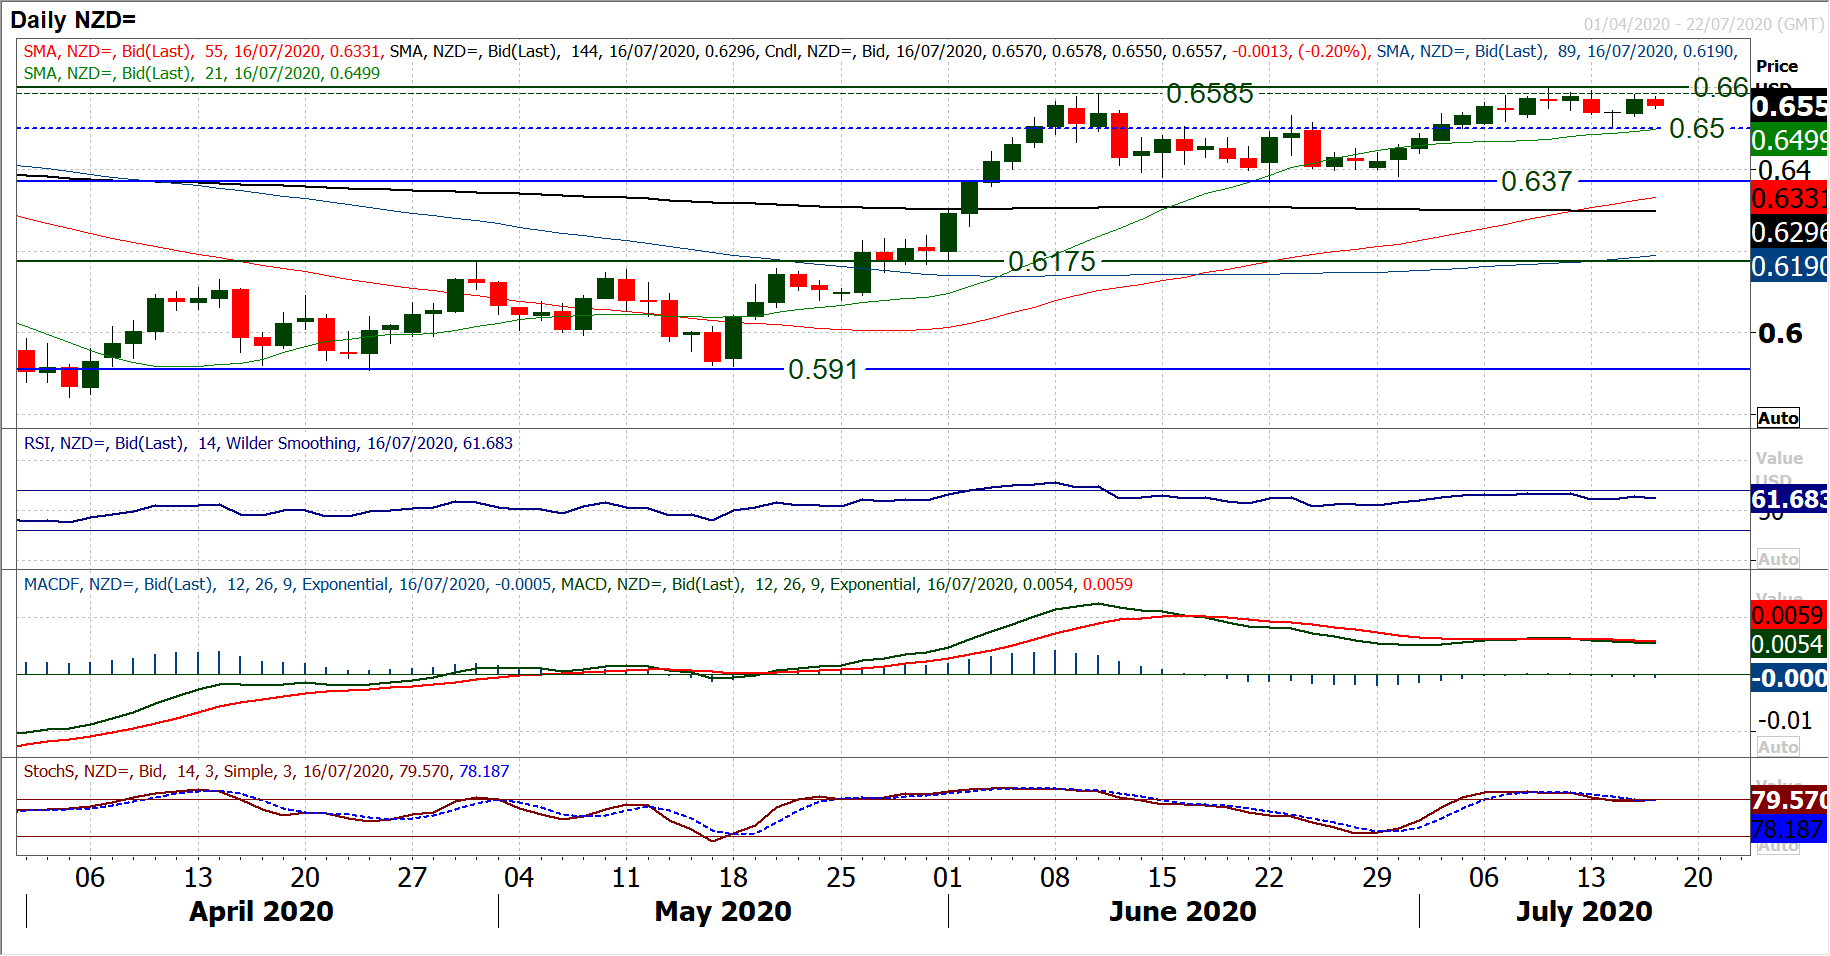Click date 15 on the June time axis
1830x956 pixels.
point(1162,878)
